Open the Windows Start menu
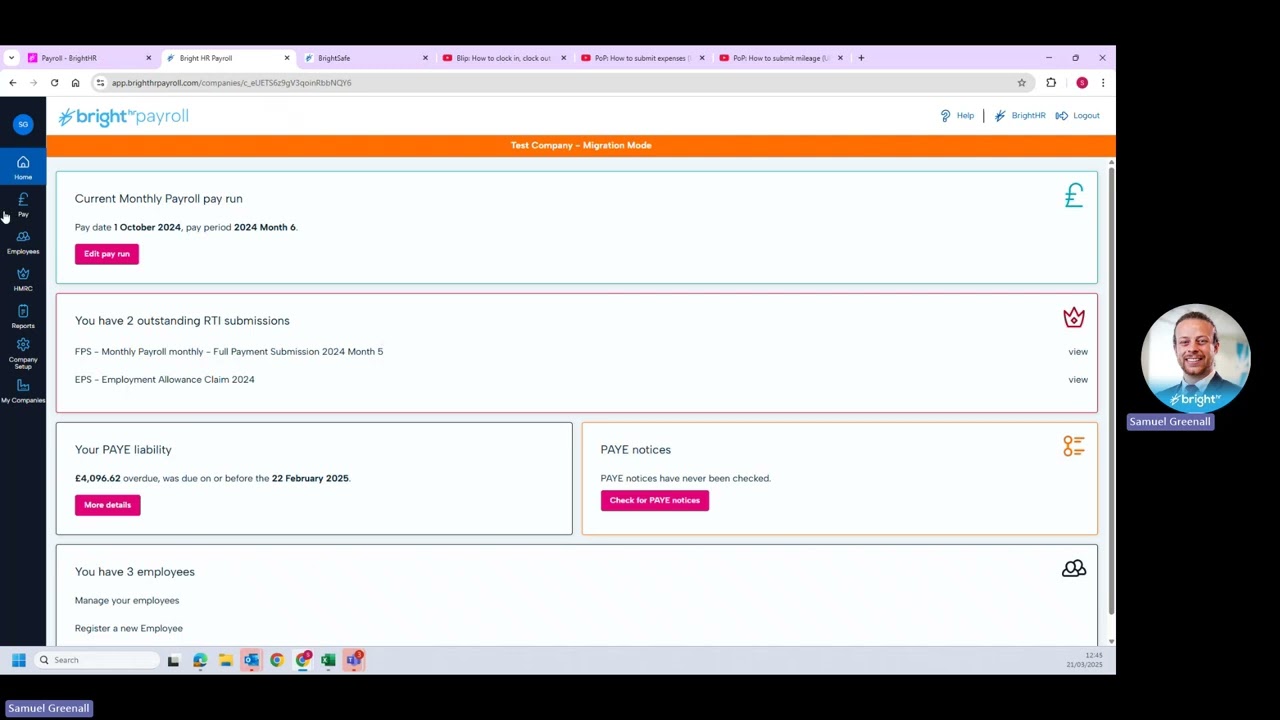This screenshot has height=720, width=1280. (19, 660)
